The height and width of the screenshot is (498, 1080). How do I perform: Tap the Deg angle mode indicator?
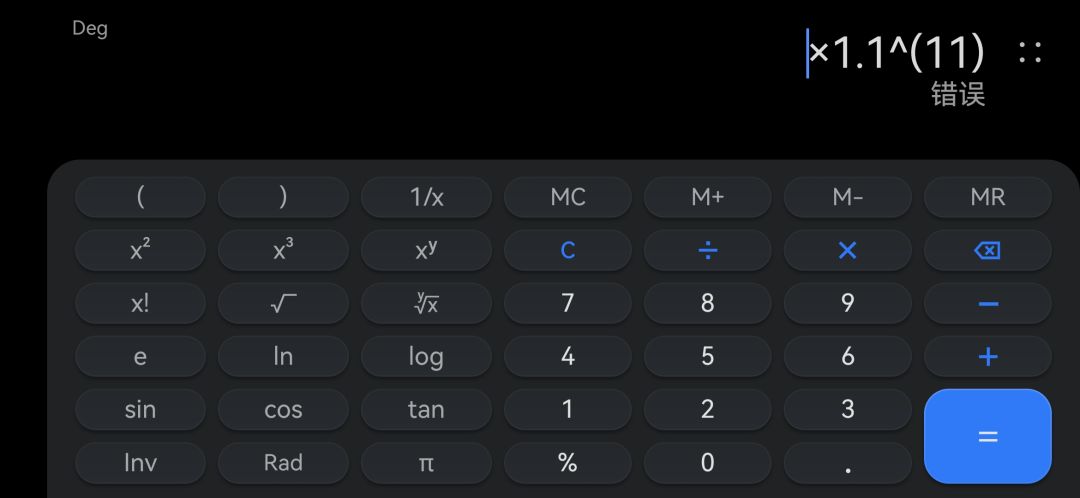[90, 29]
